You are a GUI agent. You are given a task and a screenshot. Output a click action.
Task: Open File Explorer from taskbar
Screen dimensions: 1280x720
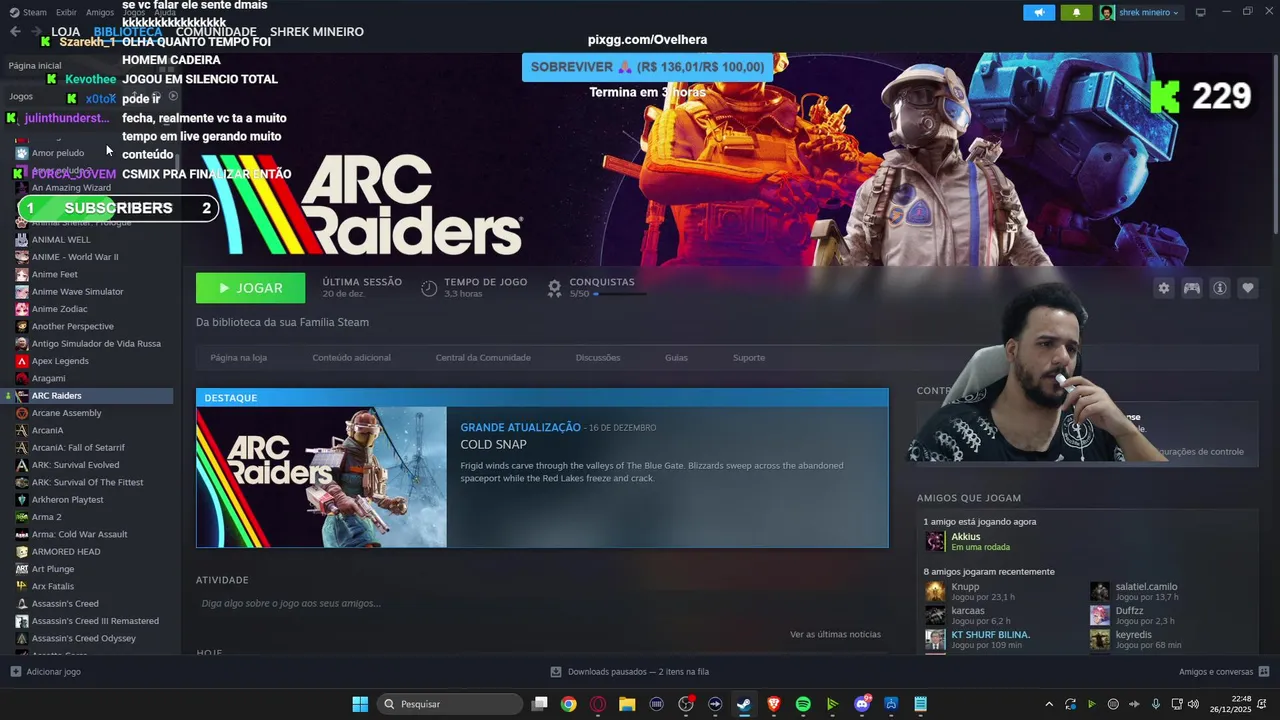[x=627, y=704]
